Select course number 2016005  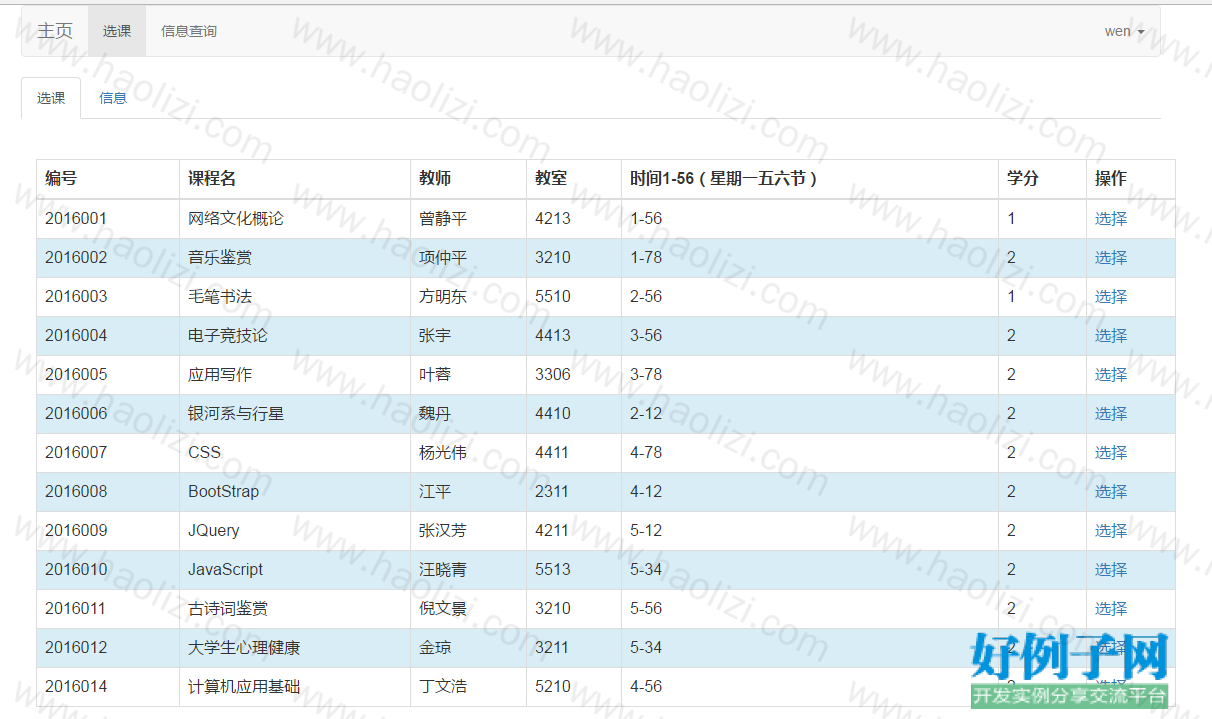[x=76, y=374]
